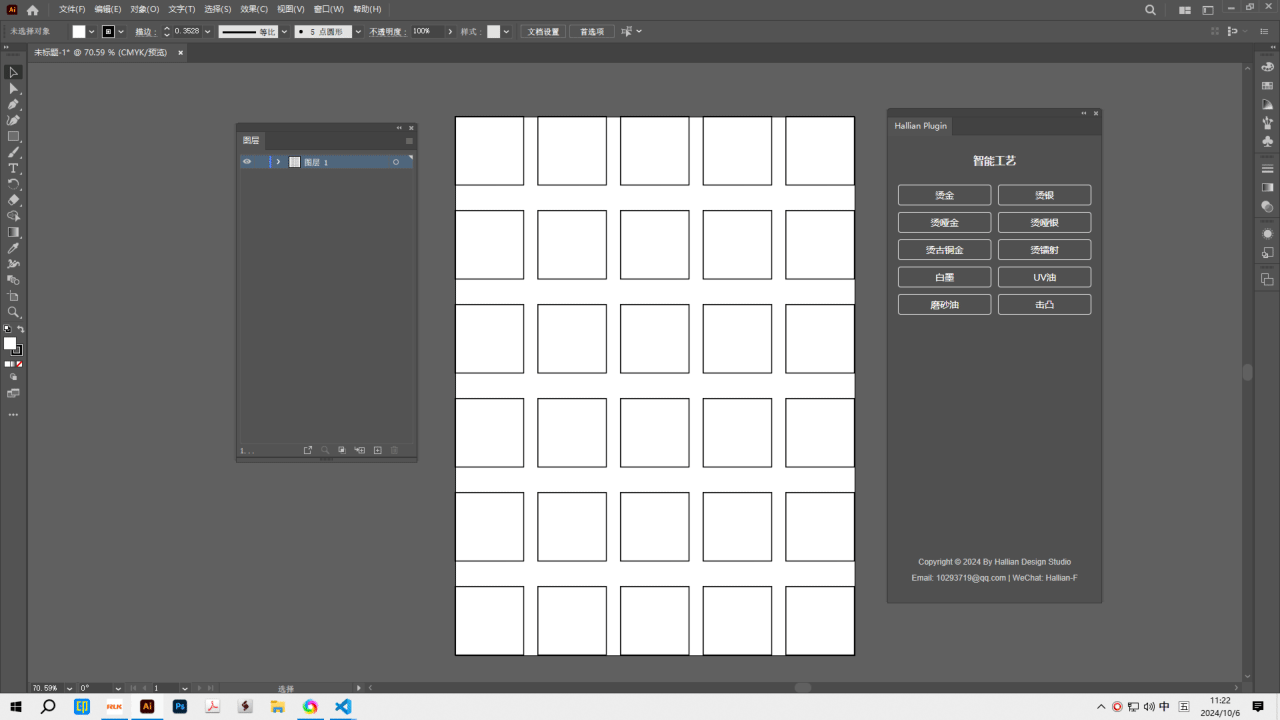Viewport: 1280px width, 720px height.
Task: Open the 效果(C) menu
Action: pos(254,9)
